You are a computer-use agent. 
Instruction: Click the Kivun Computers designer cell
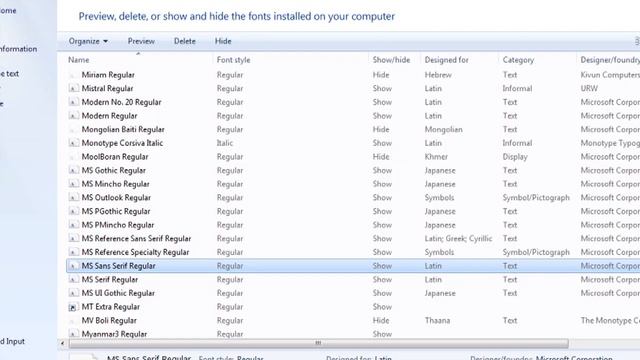click(x=610, y=75)
